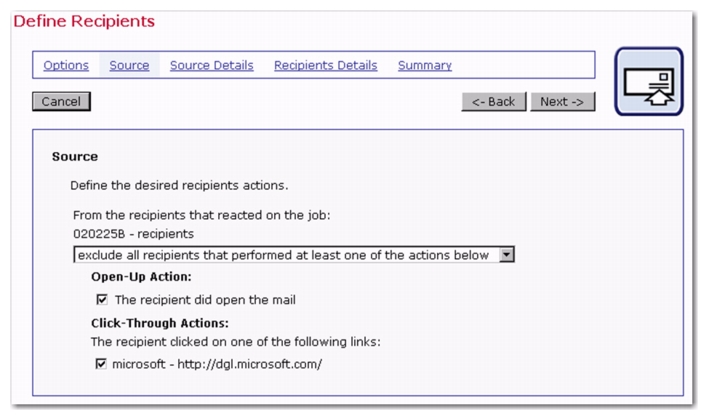
Task: Click the 'The recipient did open the mail' label
Action: click(205, 300)
